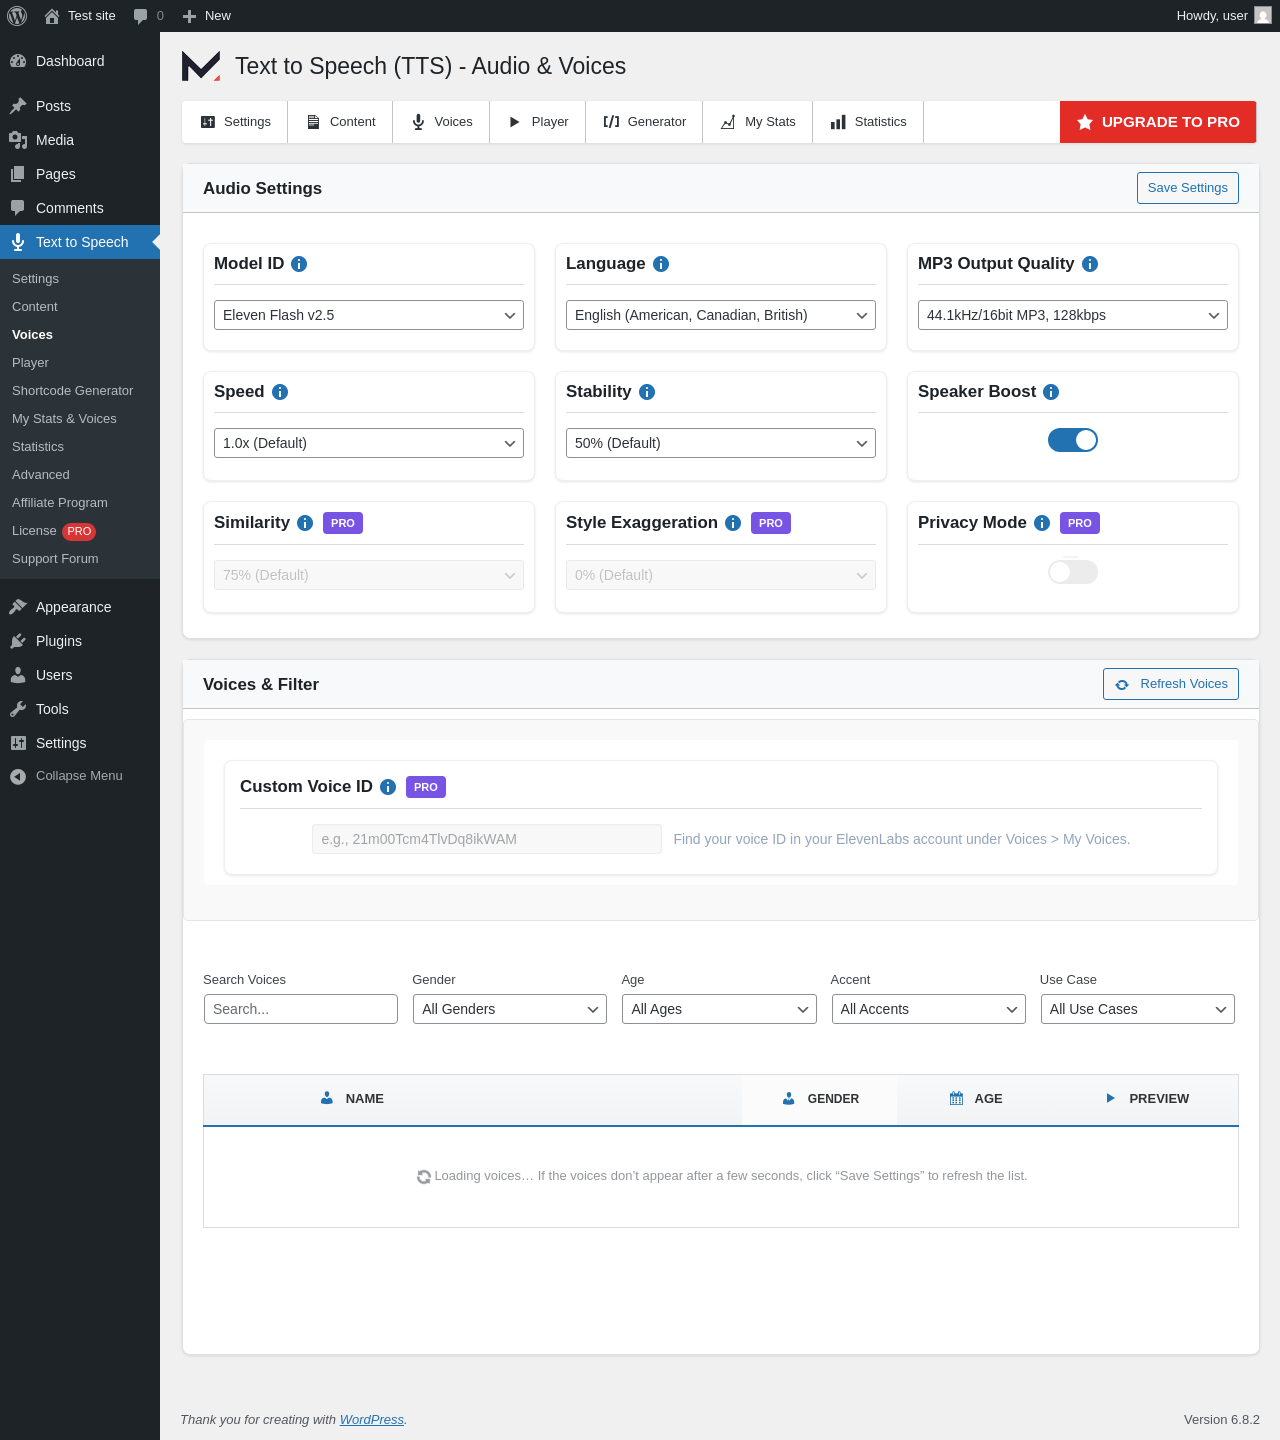This screenshot has height=1440, width=1280.
Task: Click the Advanced submenu link
Action: tap(41, 475)
